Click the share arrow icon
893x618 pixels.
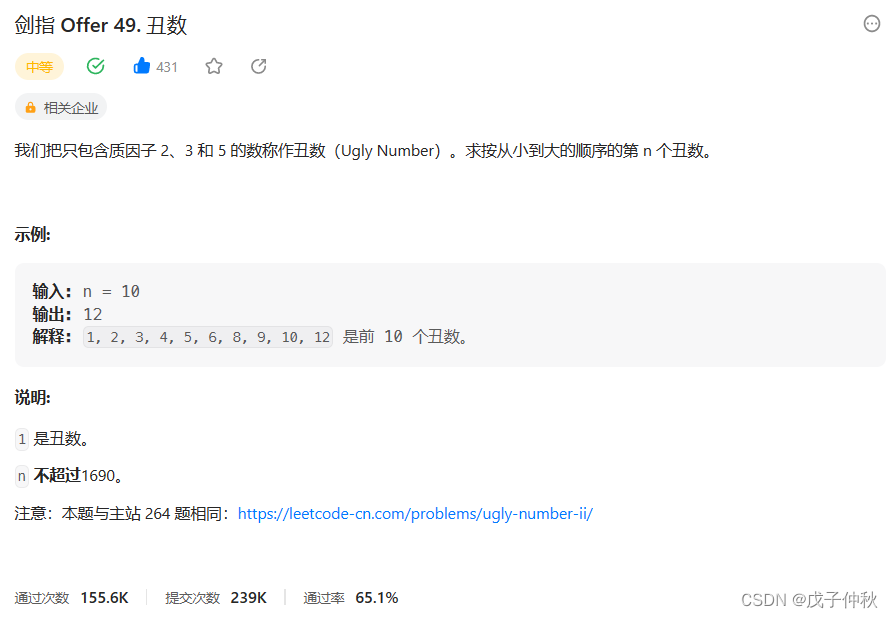259,66
